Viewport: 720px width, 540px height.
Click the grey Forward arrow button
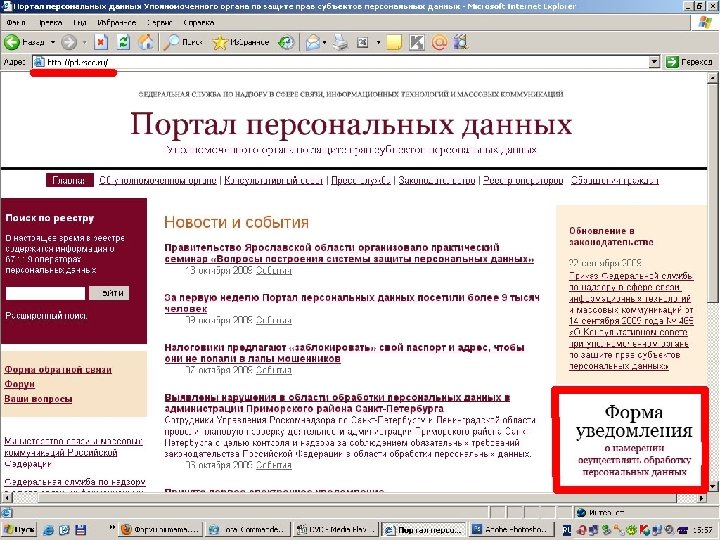(x=69, y=42)
